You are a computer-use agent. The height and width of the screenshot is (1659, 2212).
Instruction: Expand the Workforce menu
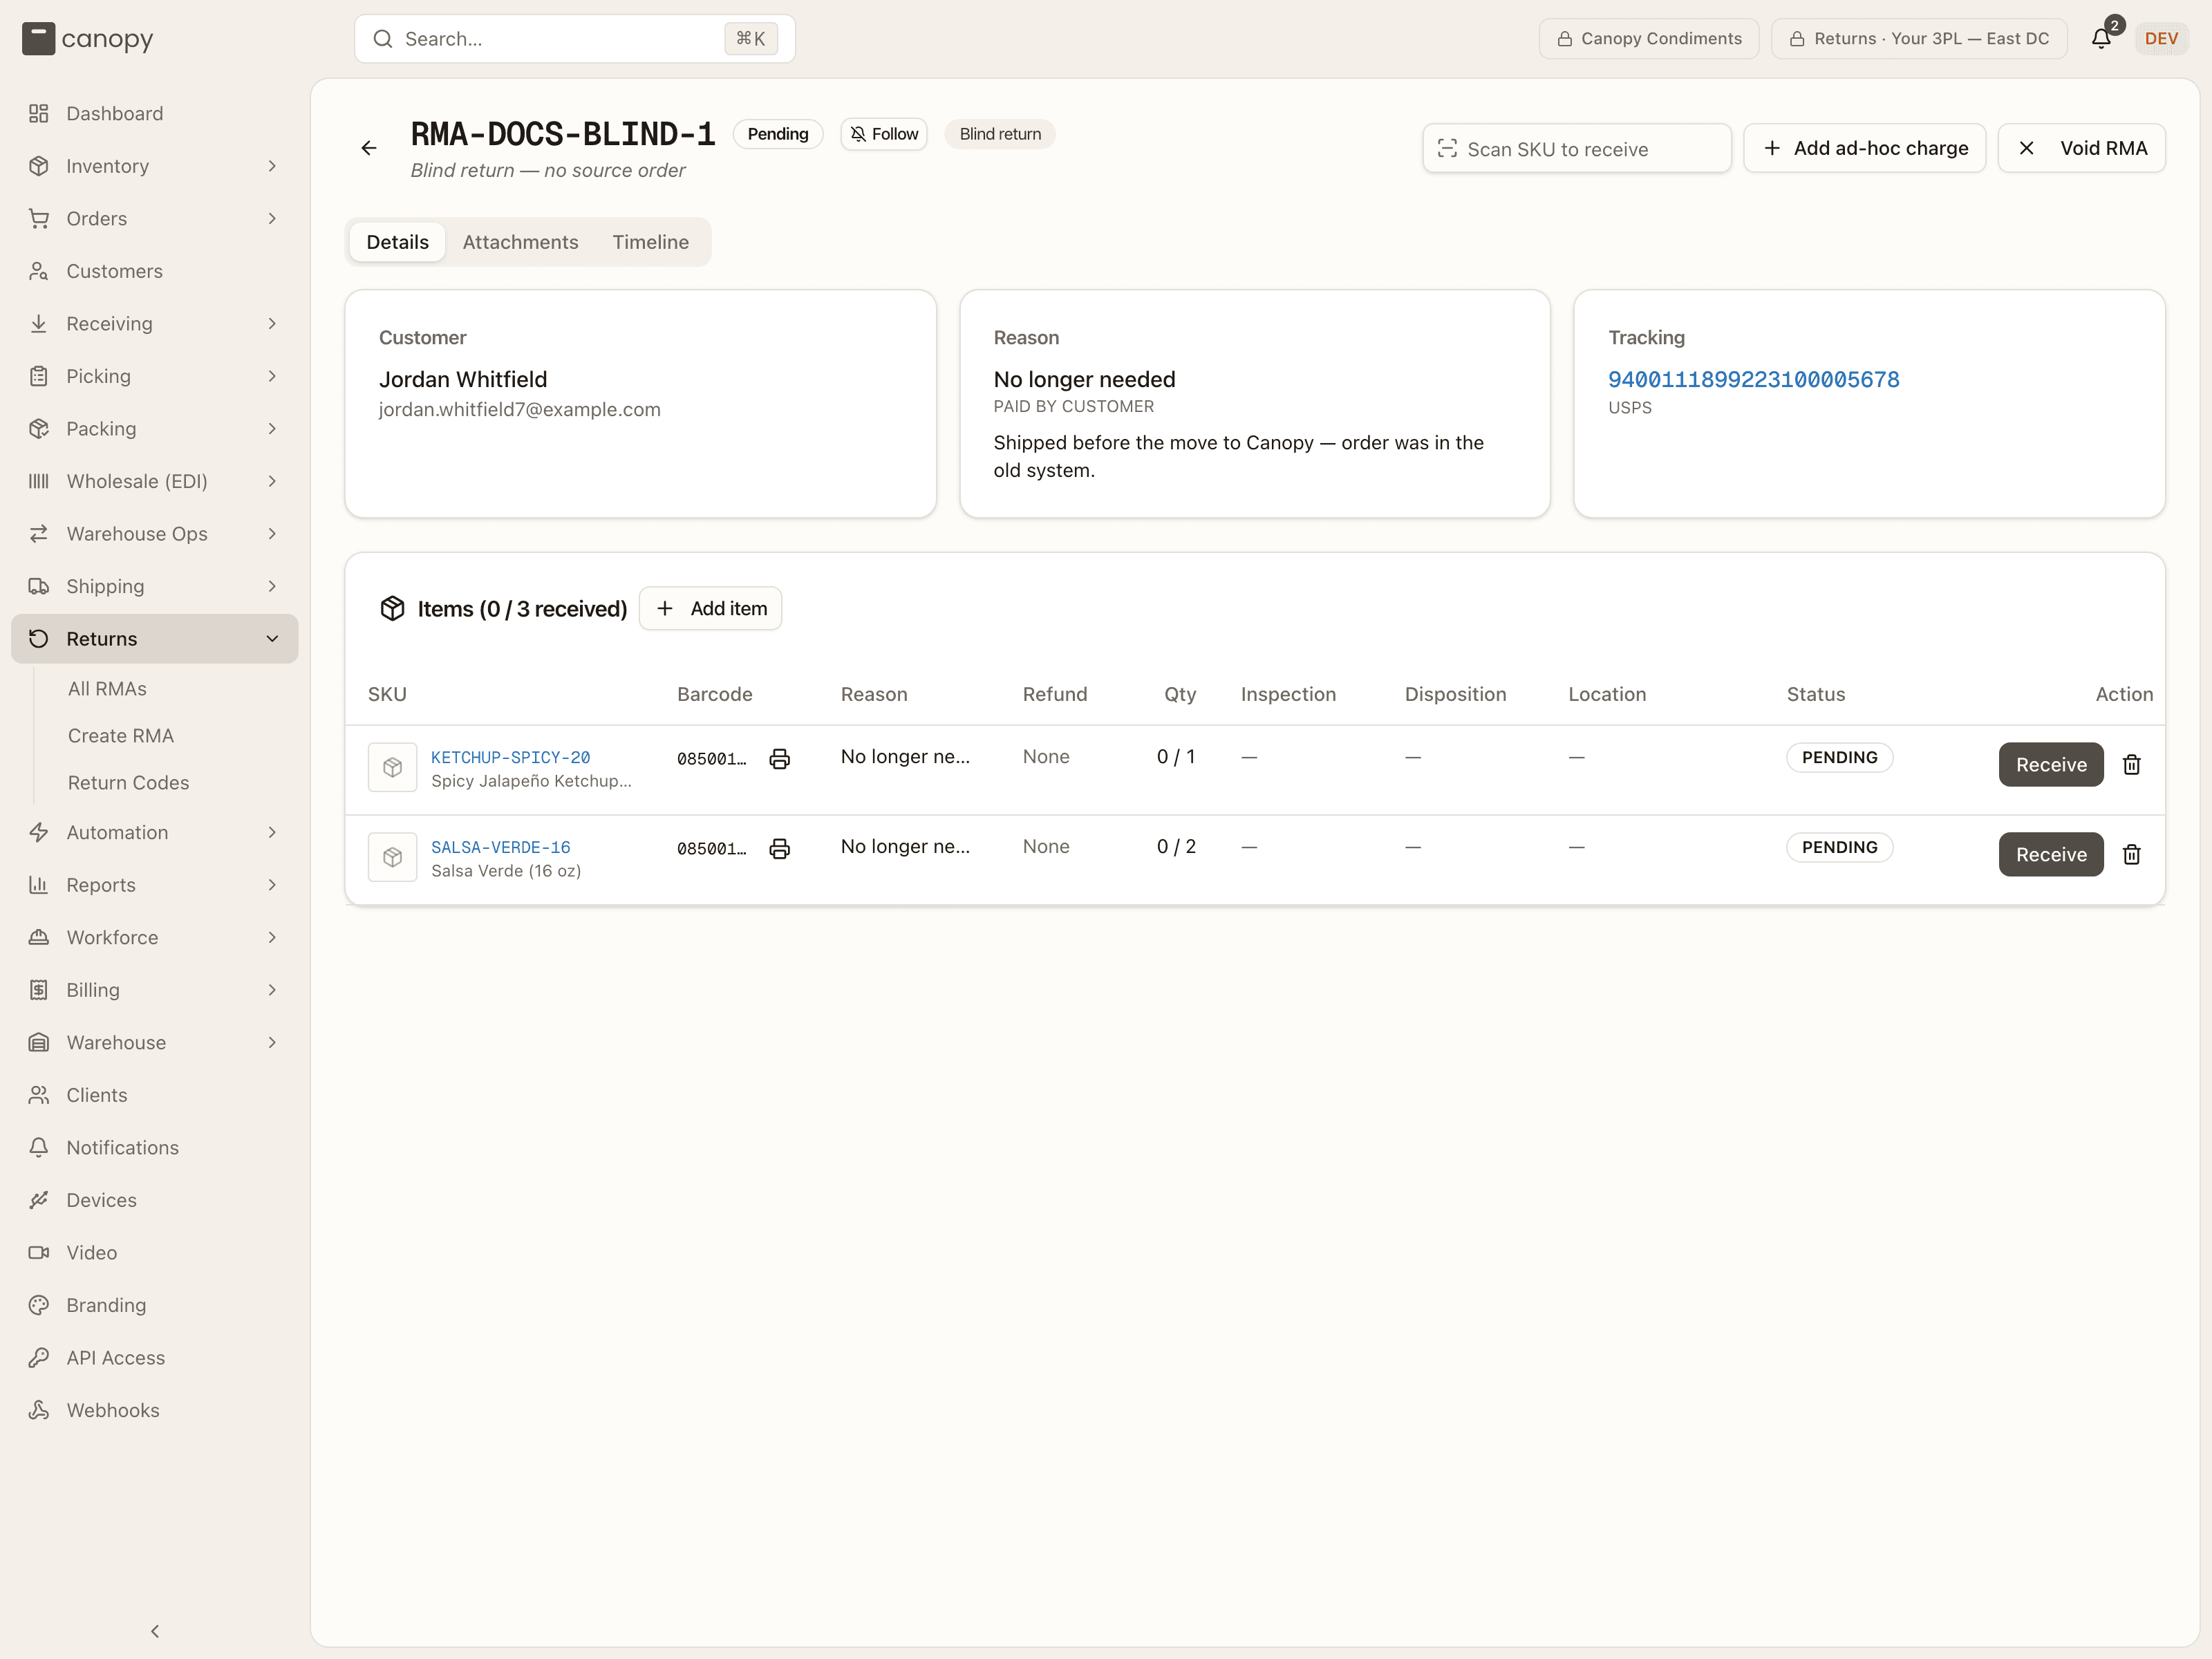tap(155, 937)
